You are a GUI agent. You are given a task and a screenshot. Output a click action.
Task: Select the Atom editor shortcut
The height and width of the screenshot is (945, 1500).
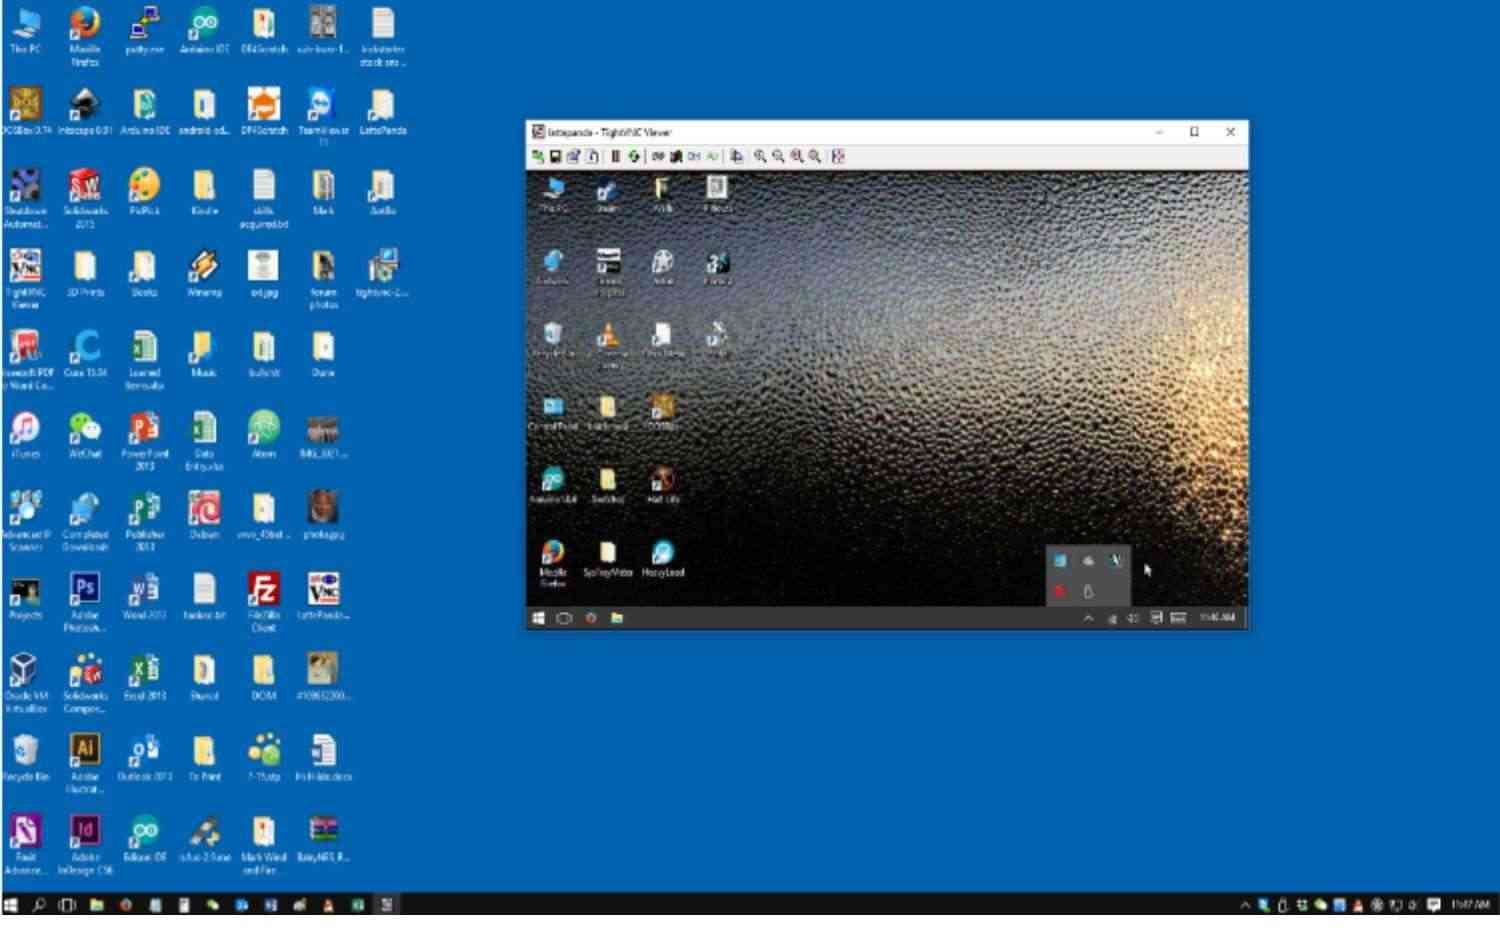[264, 434]
